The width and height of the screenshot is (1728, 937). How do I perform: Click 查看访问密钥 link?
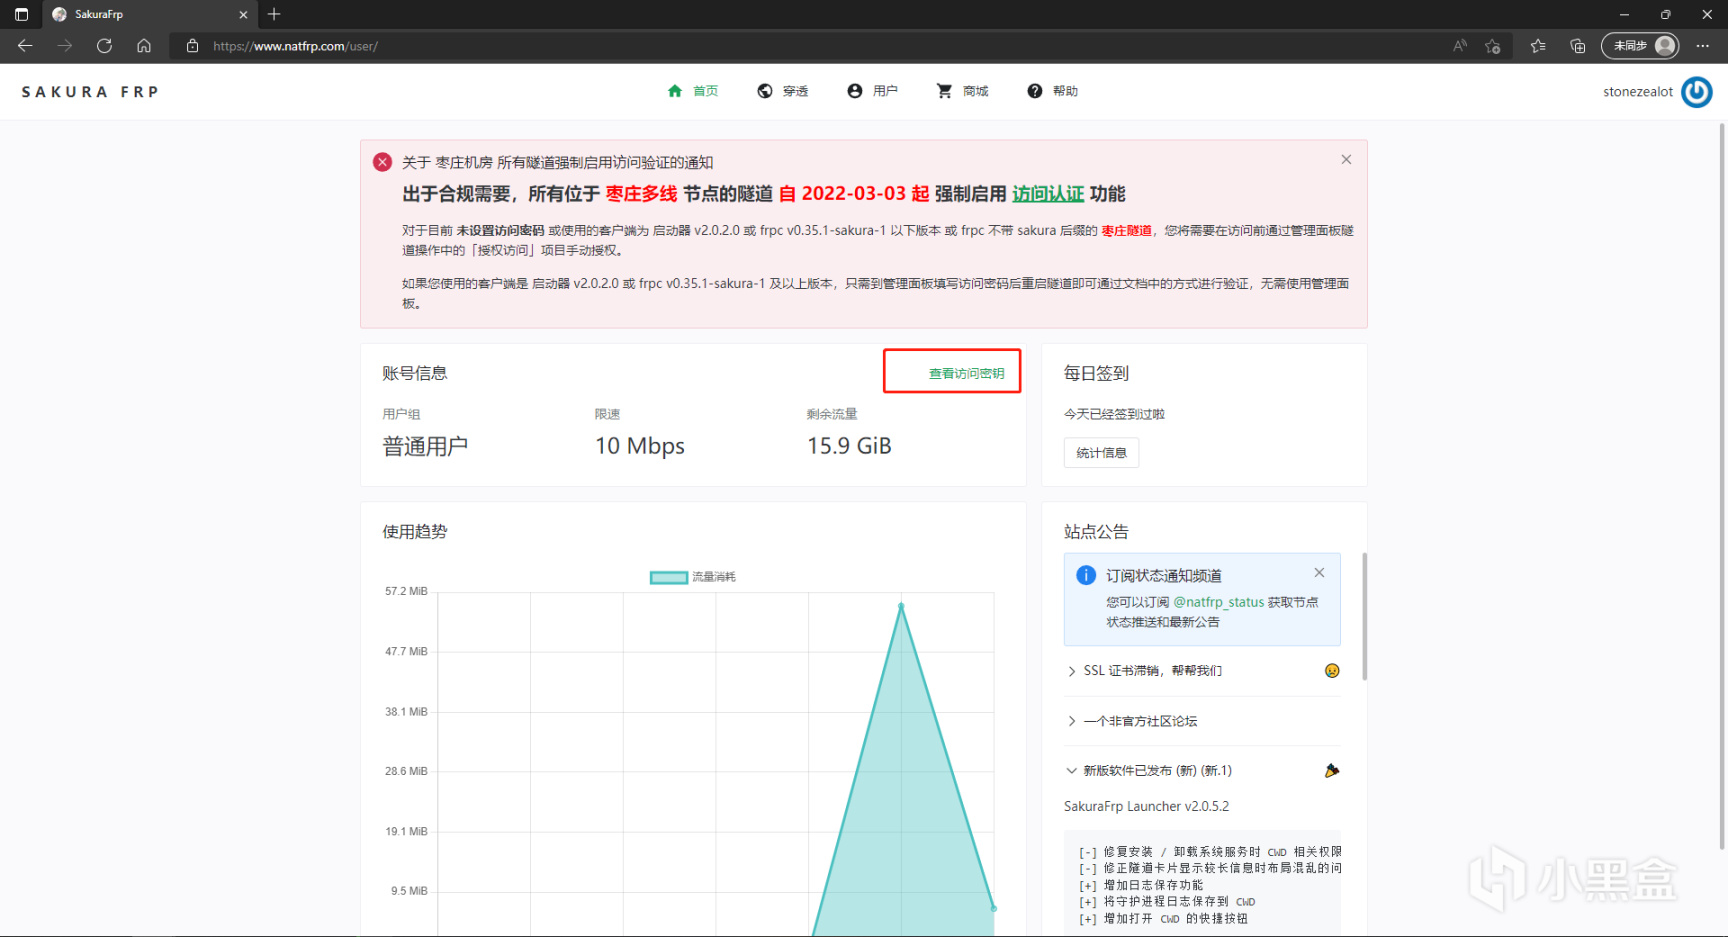966,373
